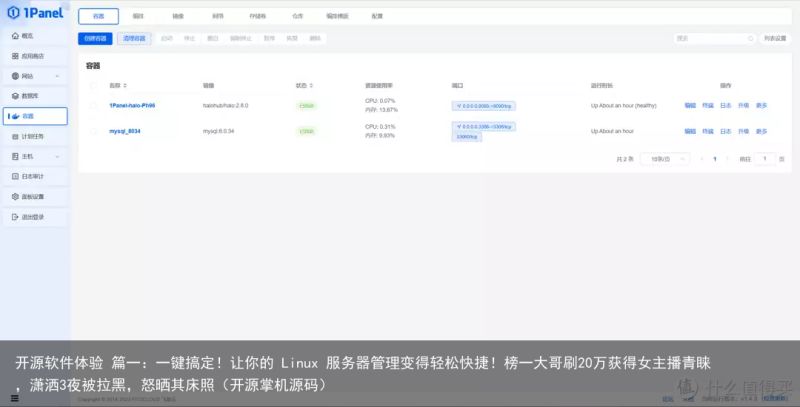Open the 1Panel-halo container name link
Viewport: 800px width, 407px height.
(x=132, y=106)
